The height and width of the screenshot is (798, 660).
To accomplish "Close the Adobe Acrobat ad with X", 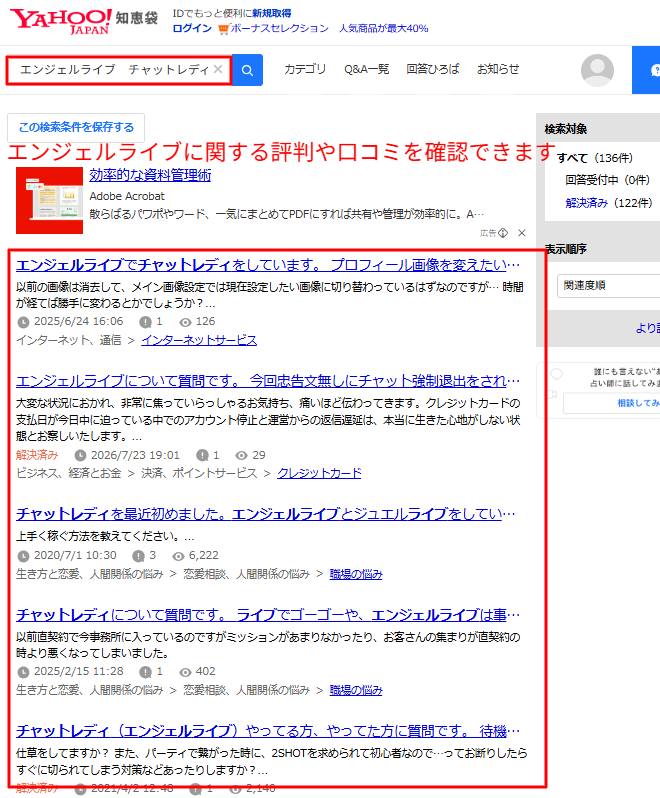I will (522, 233).
